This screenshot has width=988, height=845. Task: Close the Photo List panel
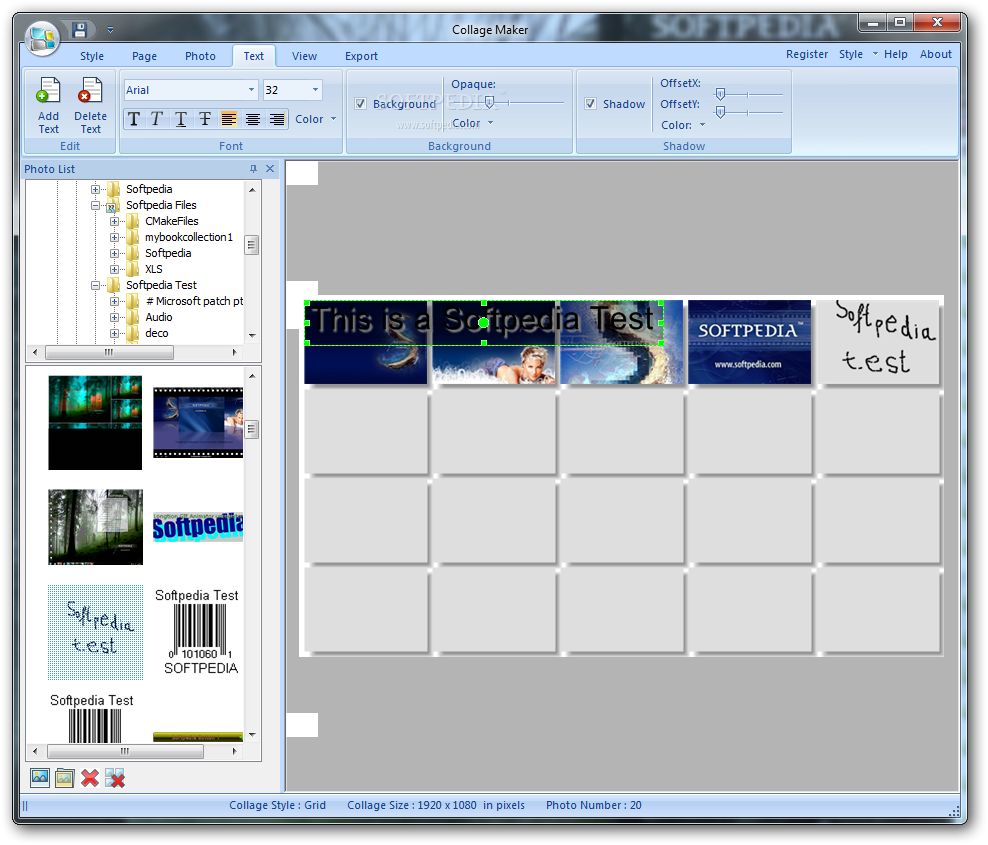[x=270, y=169]
